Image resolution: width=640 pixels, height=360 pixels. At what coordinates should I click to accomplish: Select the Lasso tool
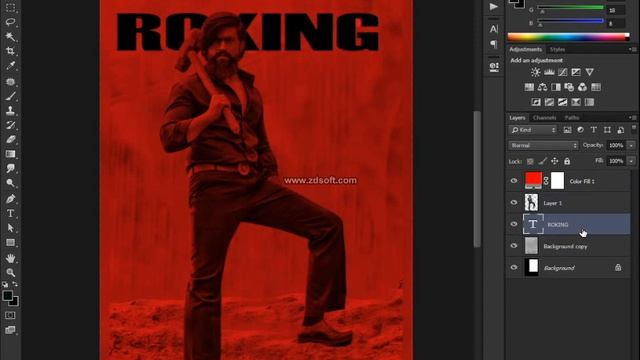[10, 22]
